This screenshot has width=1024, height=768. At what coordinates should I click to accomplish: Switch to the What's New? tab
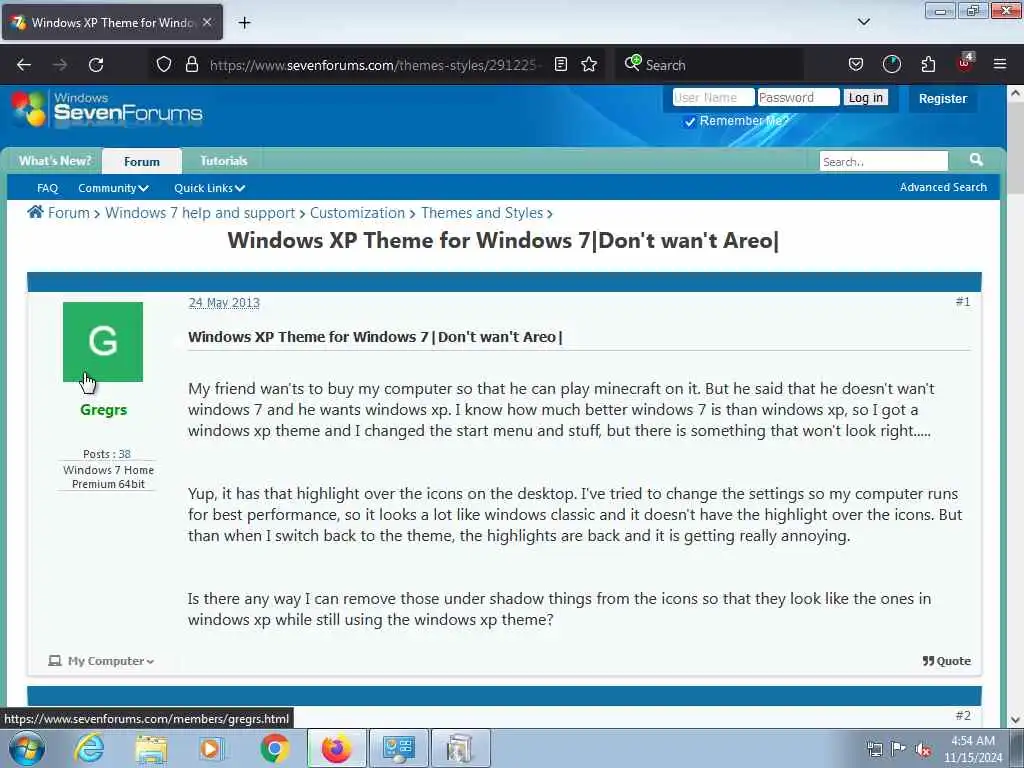click(55, 161)
